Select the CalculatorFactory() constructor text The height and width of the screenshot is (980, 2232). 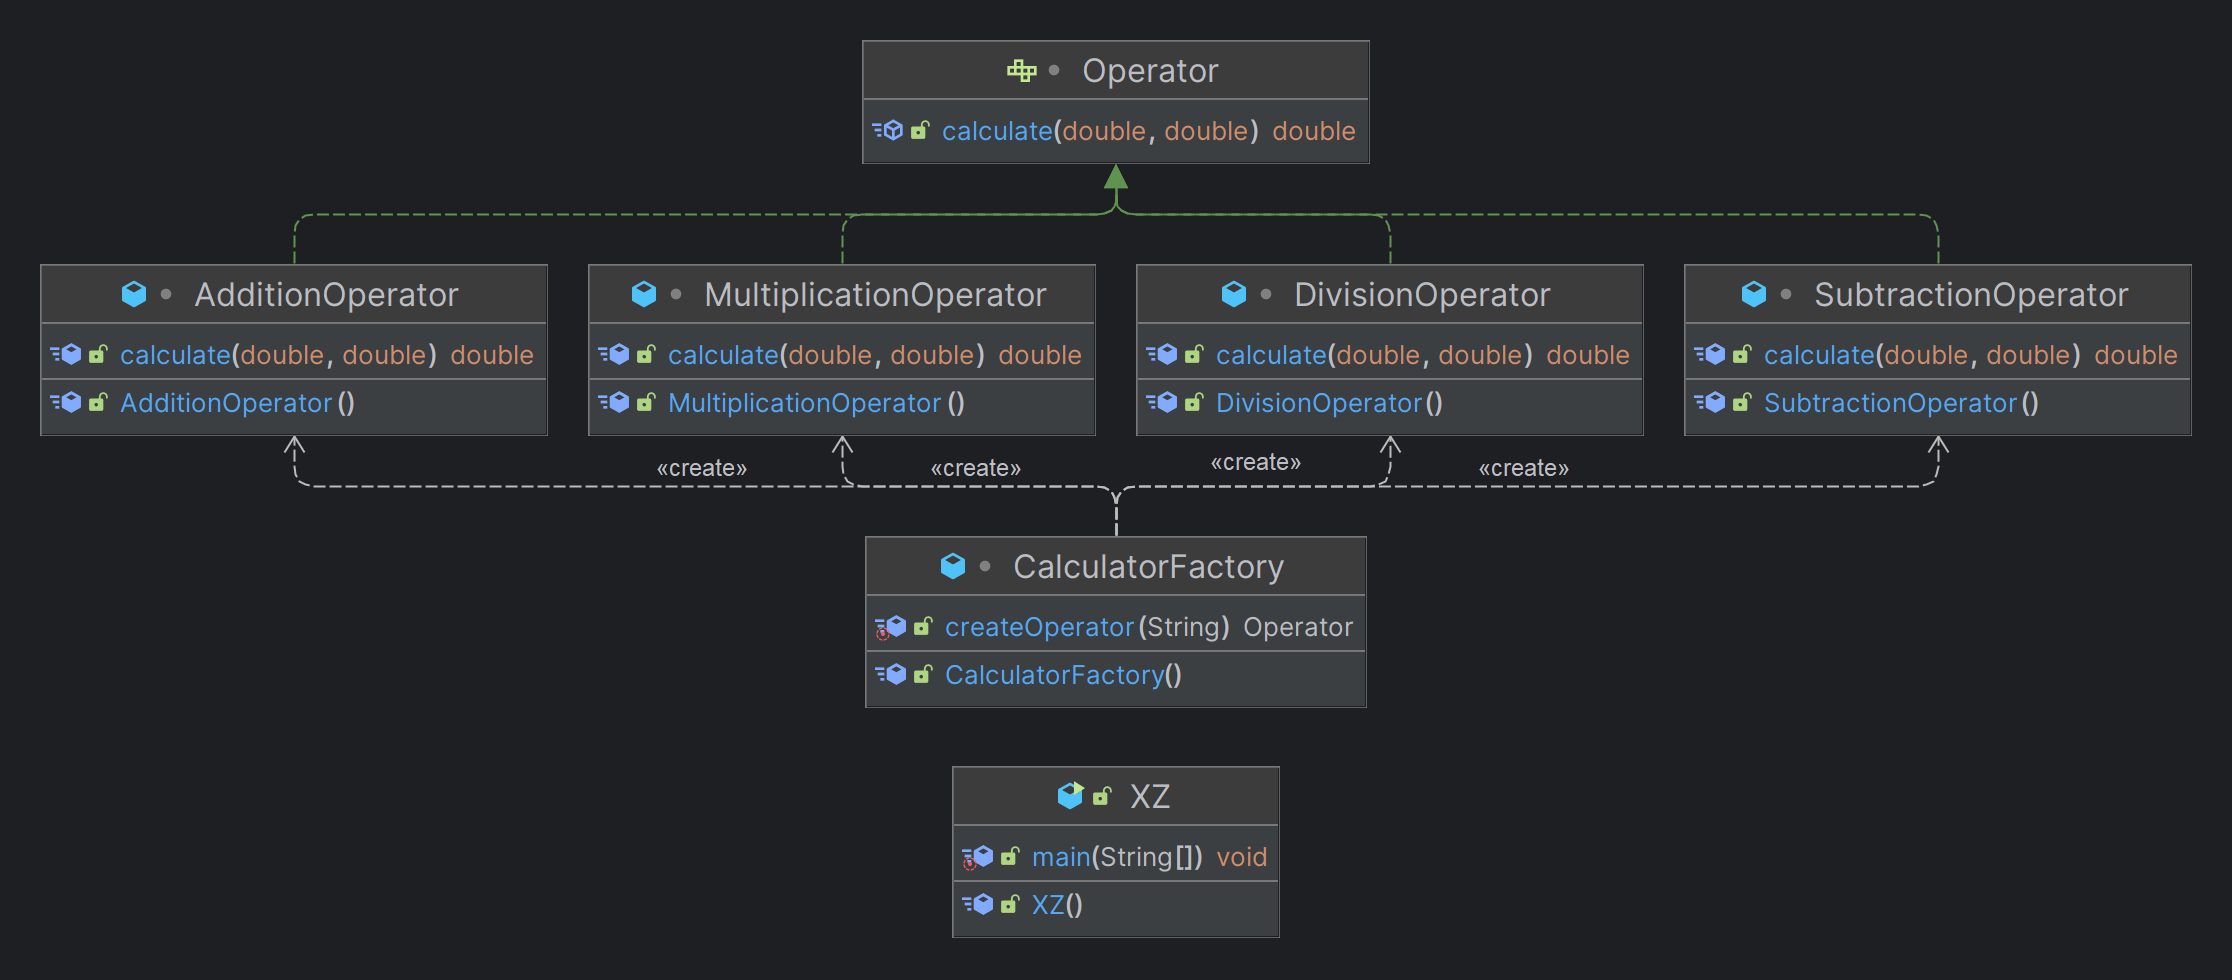[x=1063, y=675]
